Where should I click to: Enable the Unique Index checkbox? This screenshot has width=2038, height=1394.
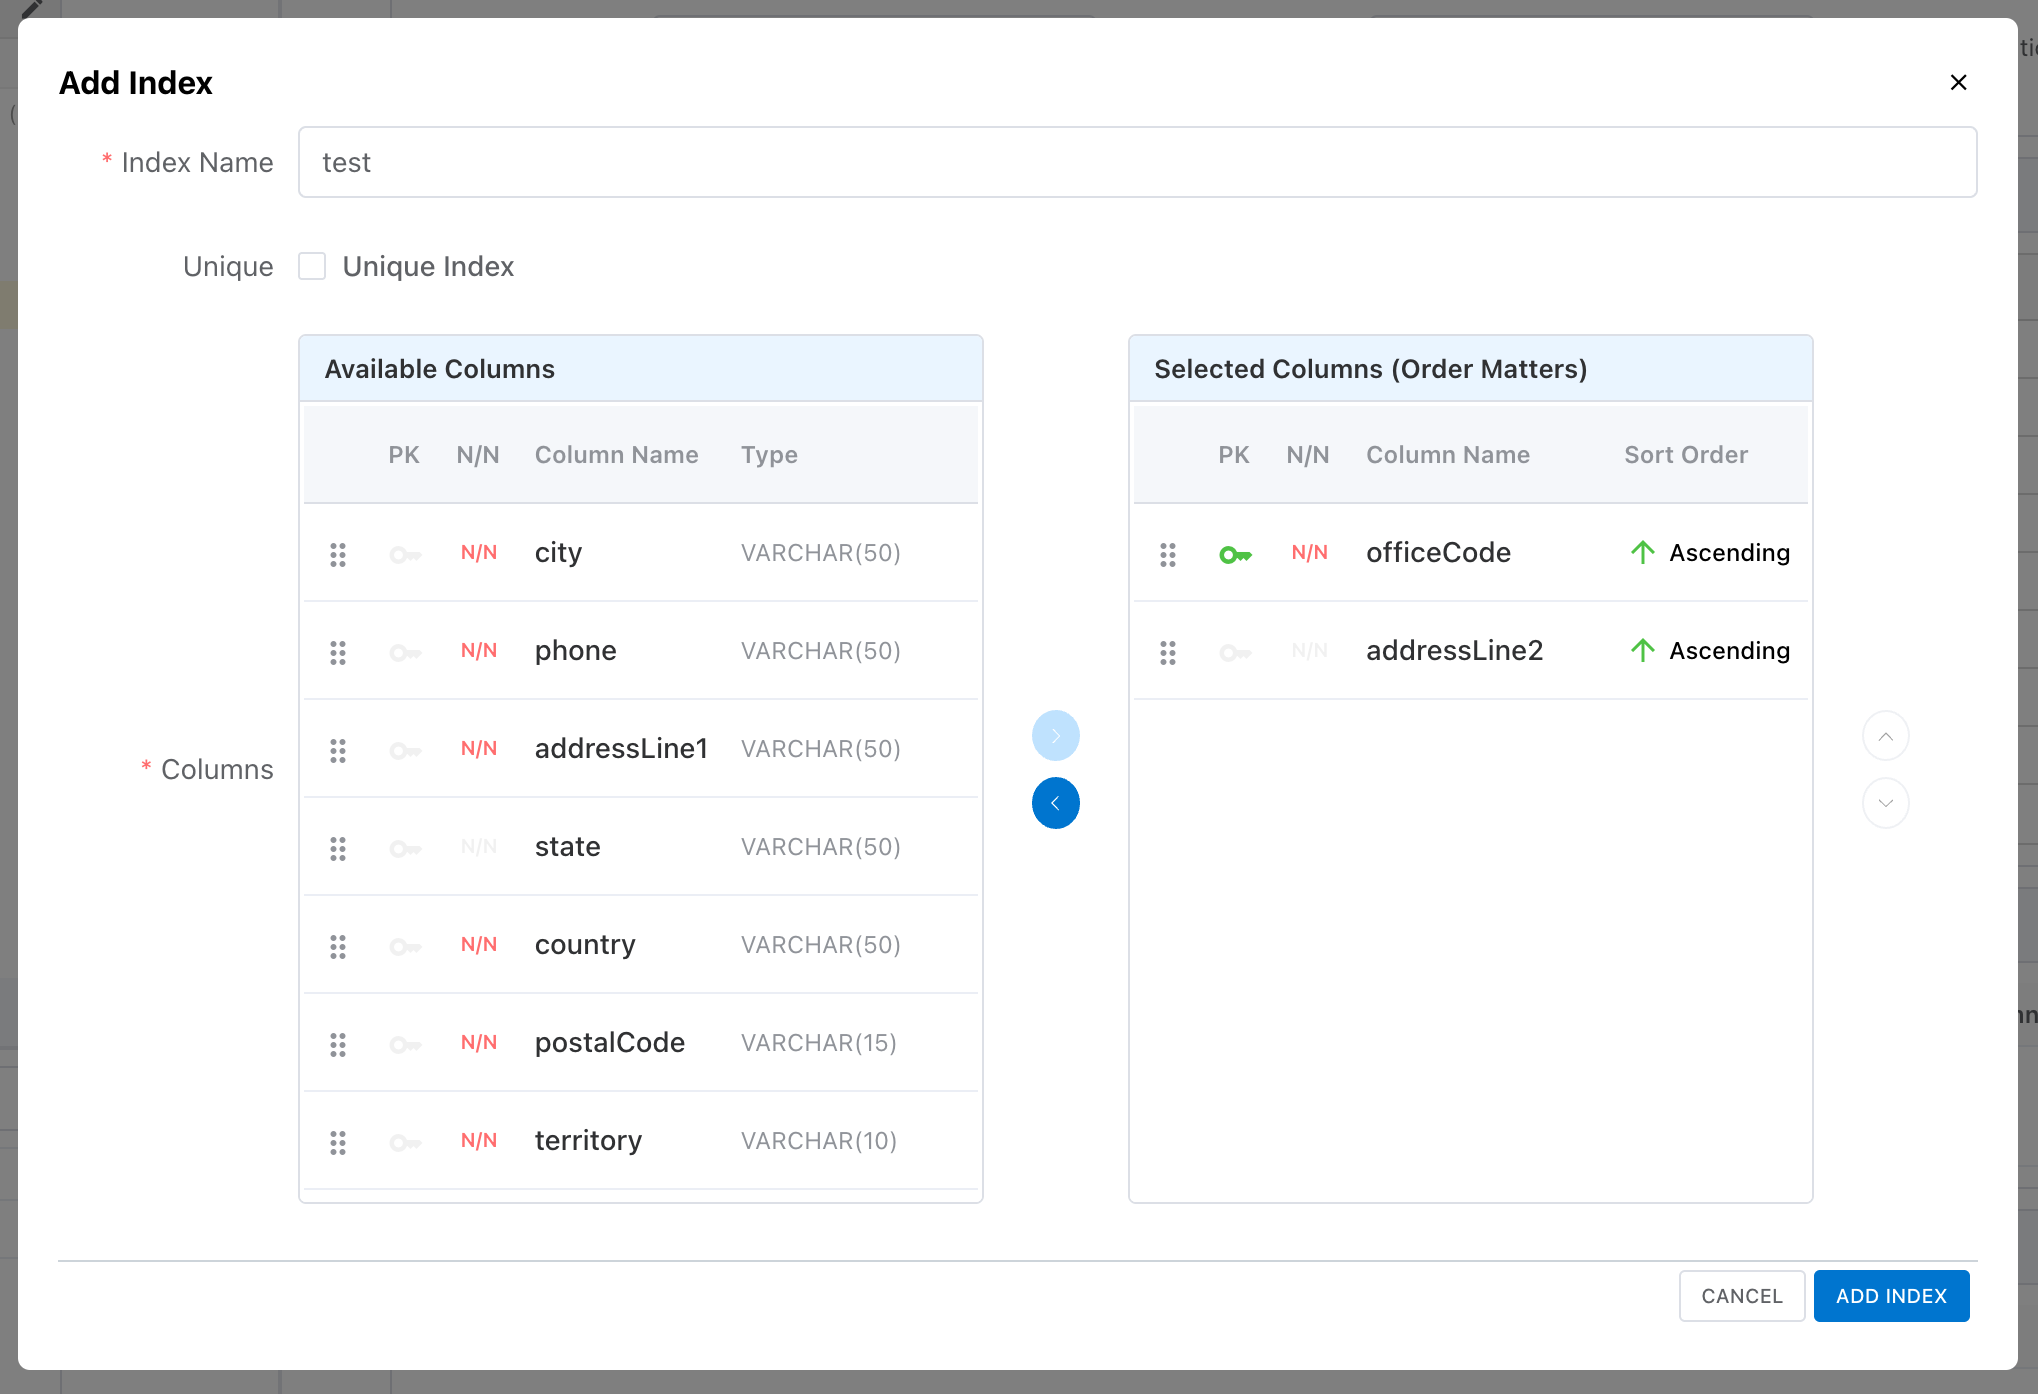pyautogui.click(x=312, y=266)
